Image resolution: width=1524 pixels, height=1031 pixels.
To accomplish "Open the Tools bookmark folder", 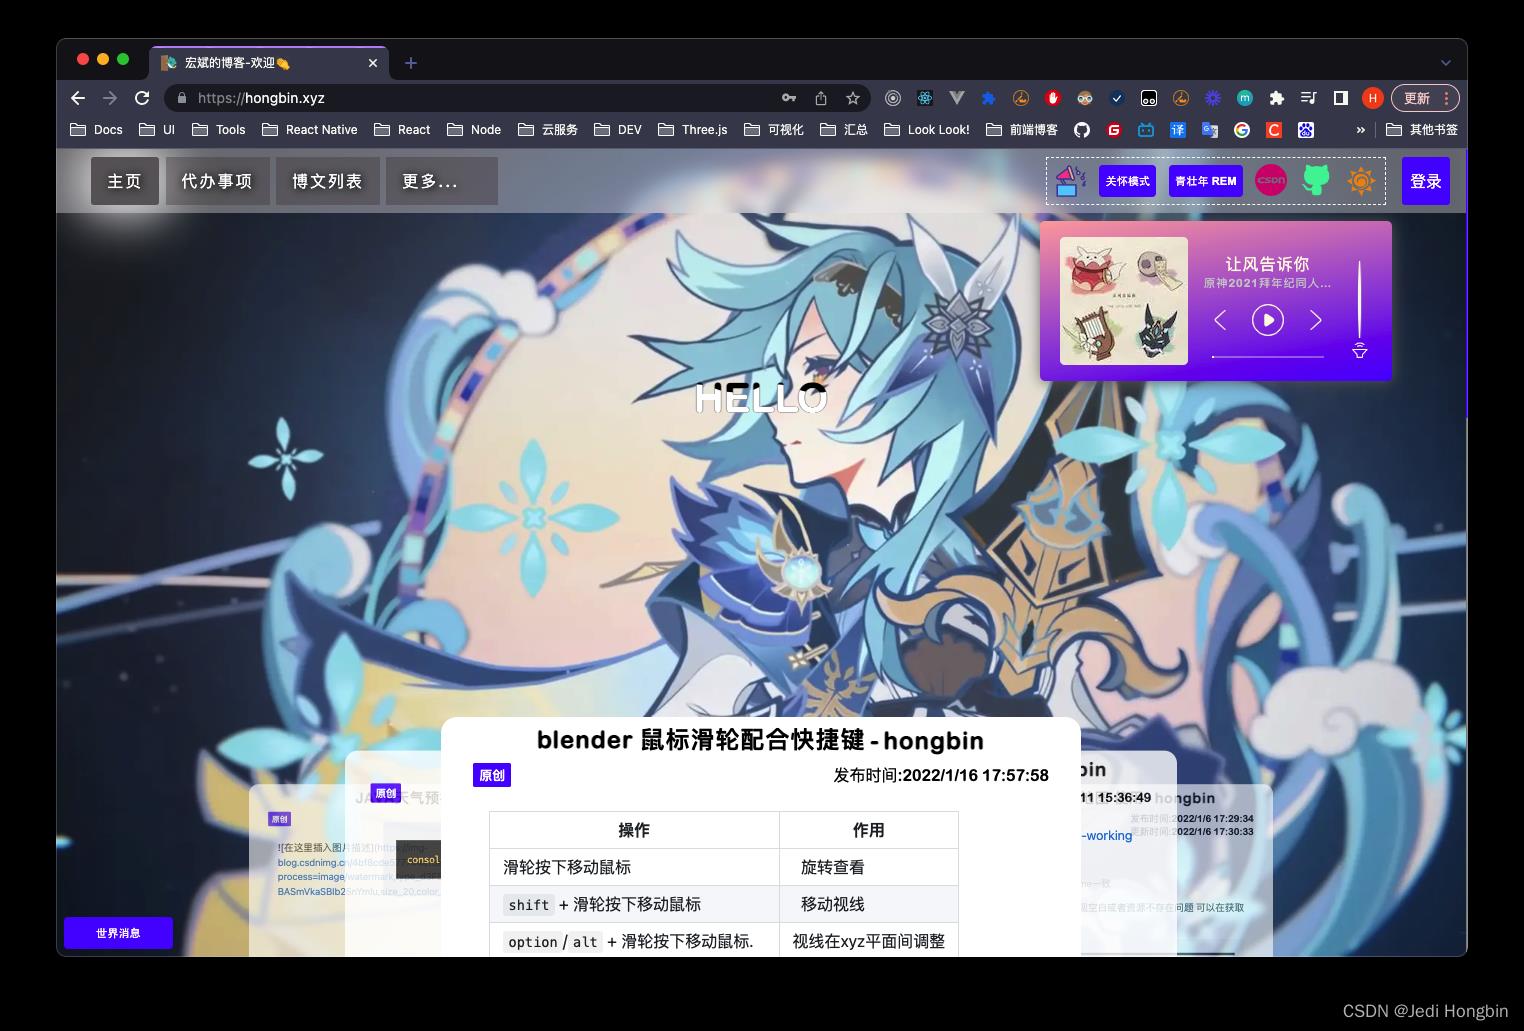I will pyautogui.click(x=219, y=130).
